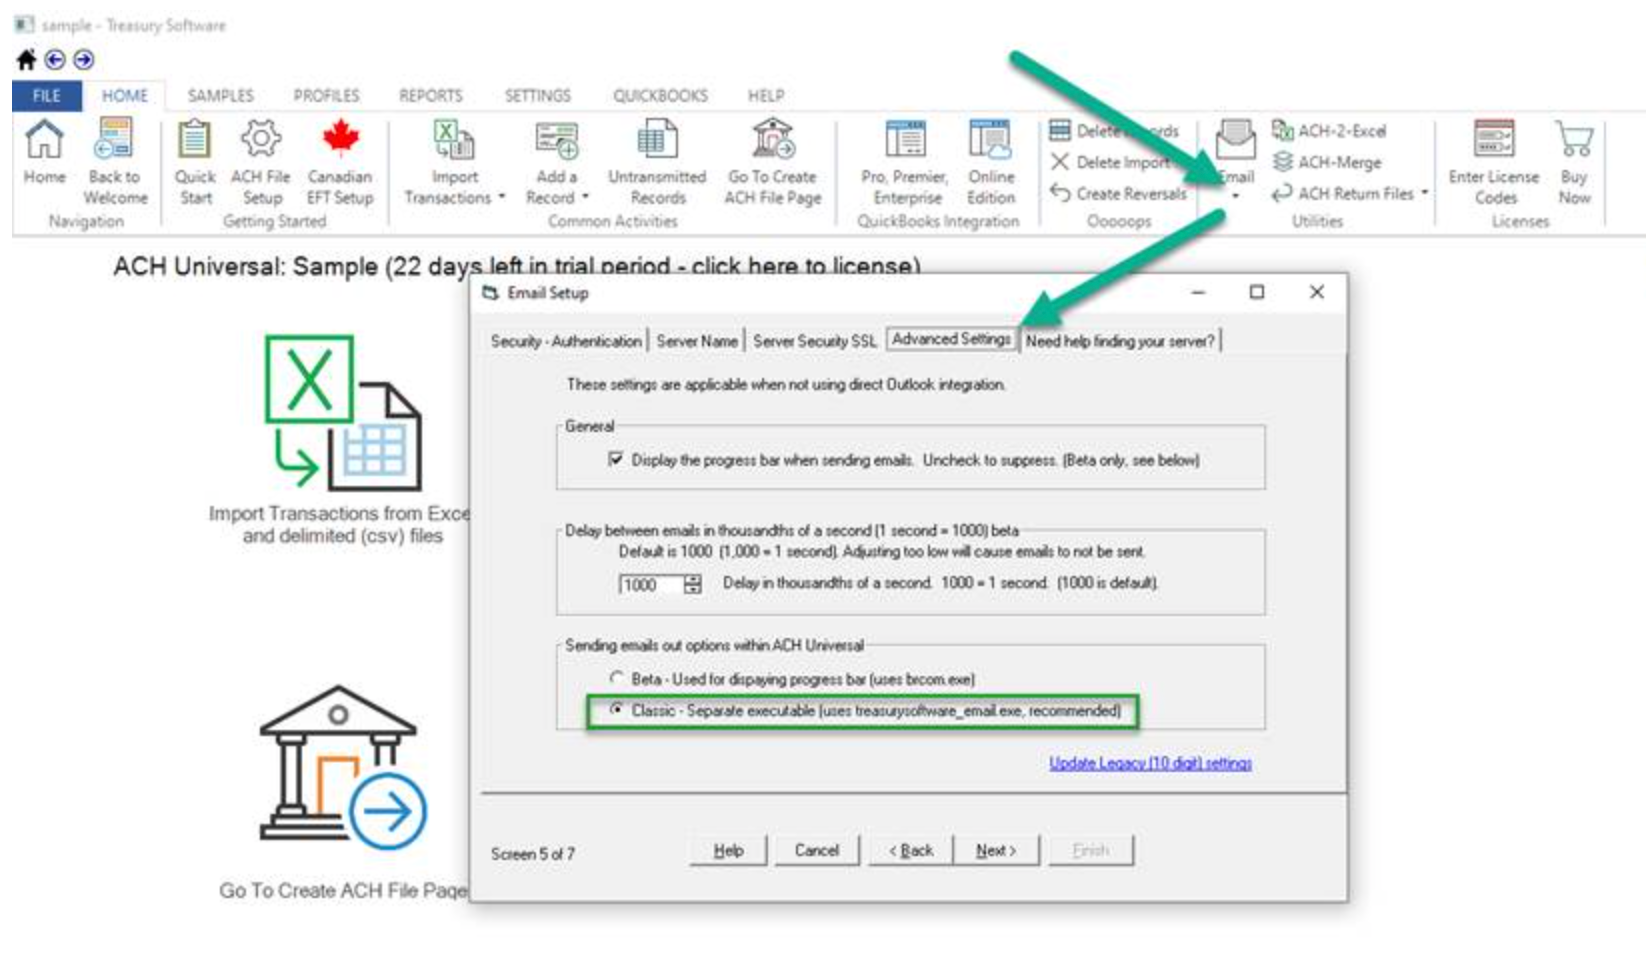Viewport: 1646px width, 964px height.
Task: Open Need help finding your server tab
Action: [x=1120, y=341]
